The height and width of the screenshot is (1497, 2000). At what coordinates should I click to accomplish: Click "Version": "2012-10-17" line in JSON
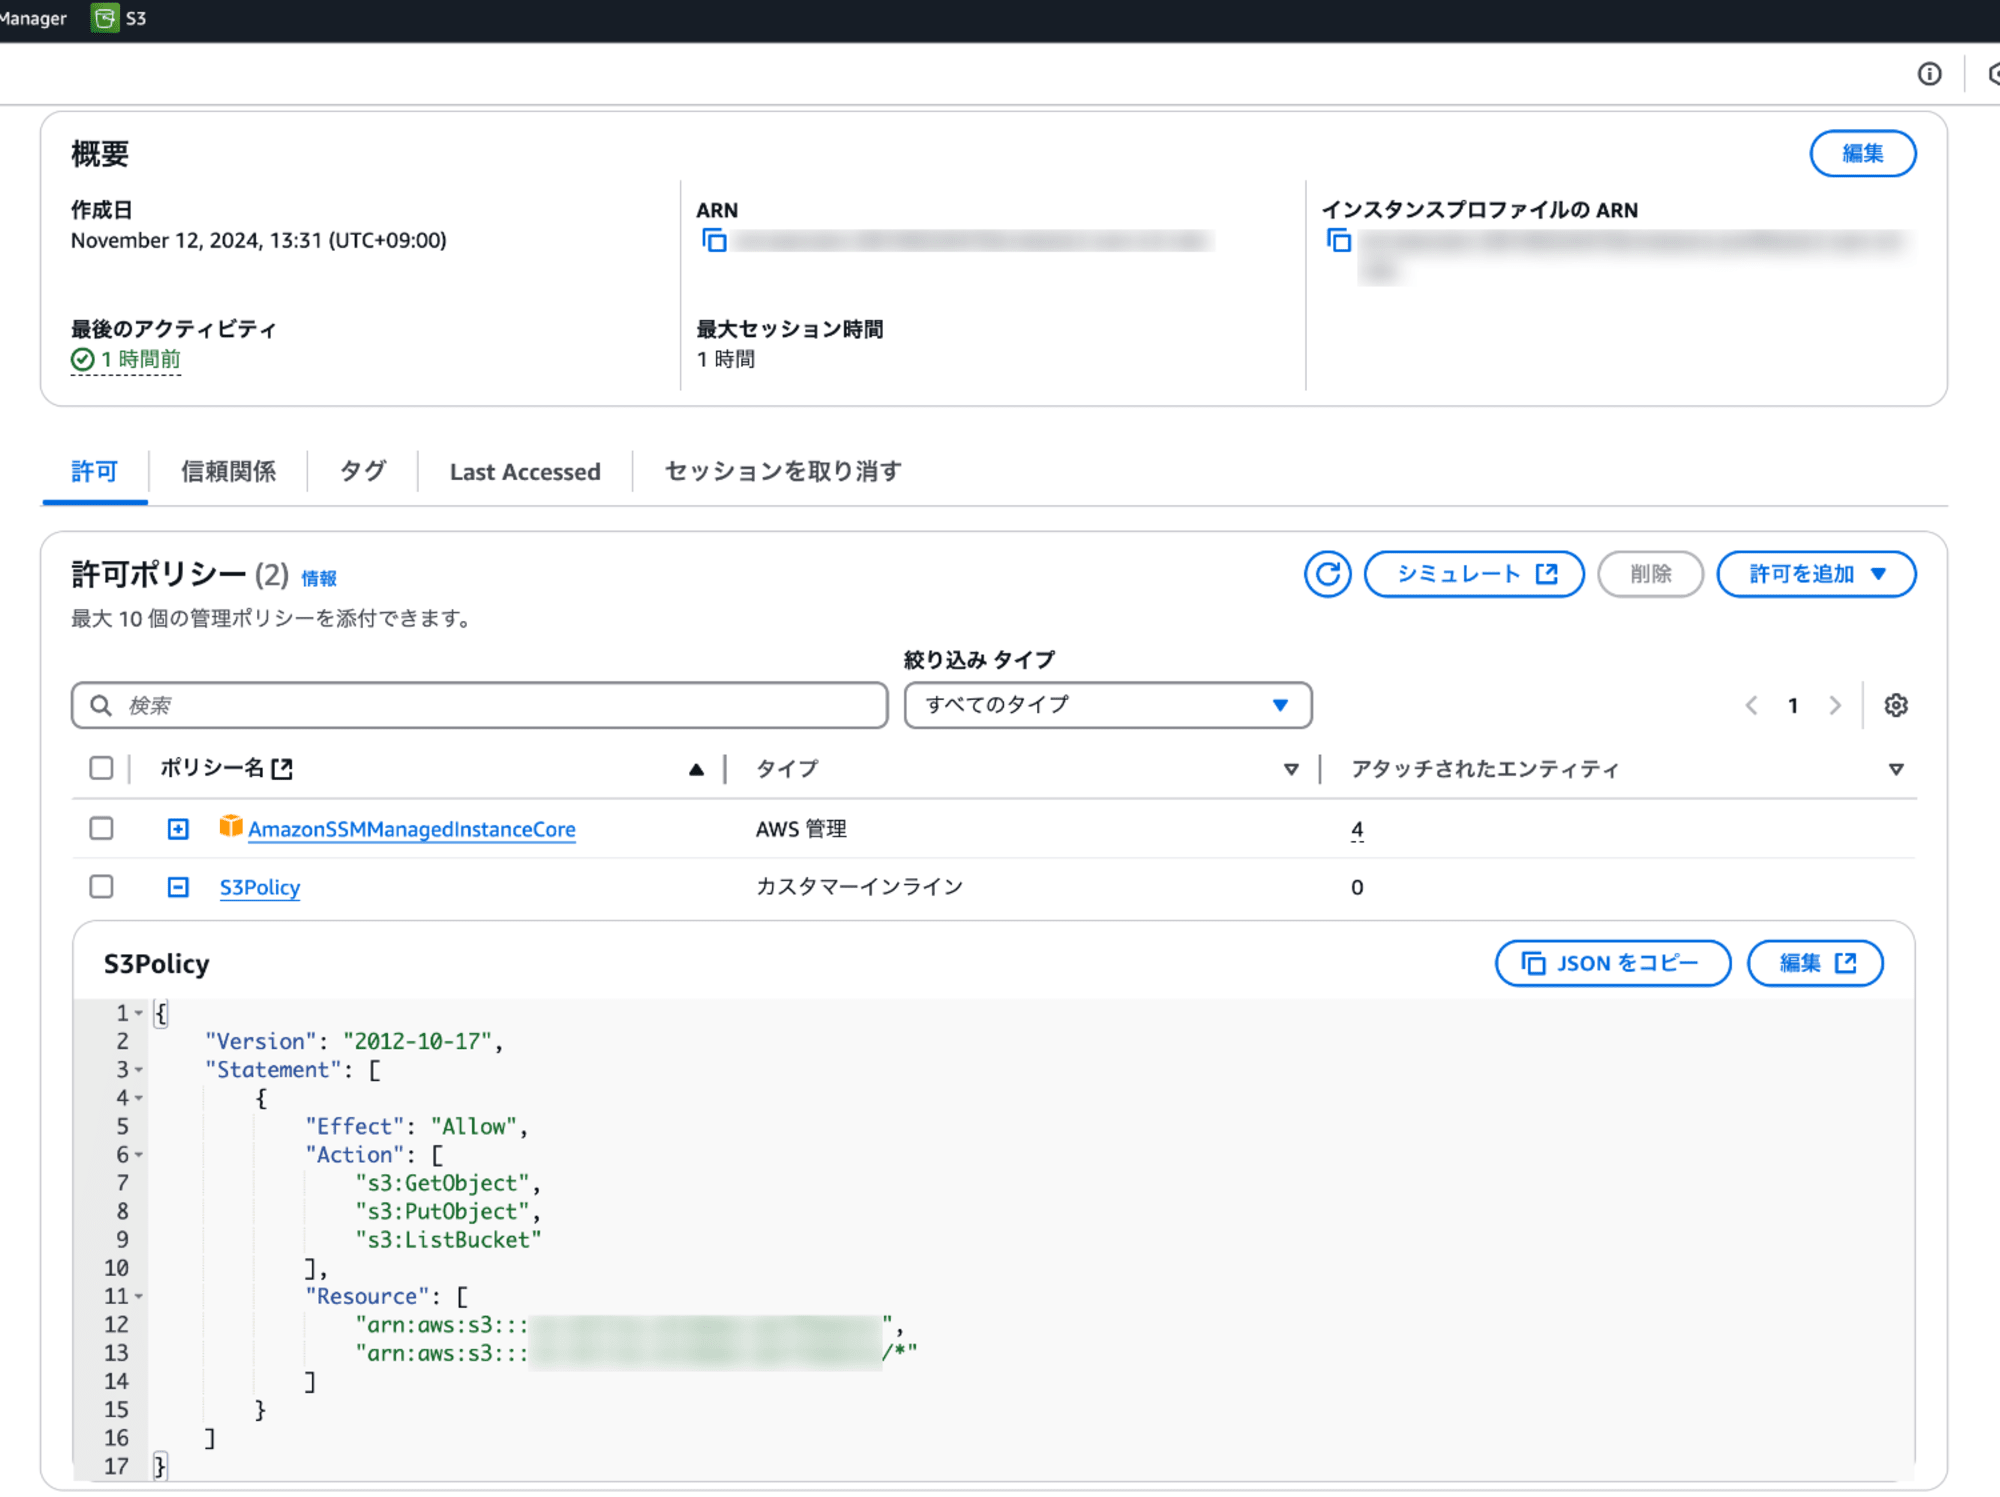point(354,1042)
